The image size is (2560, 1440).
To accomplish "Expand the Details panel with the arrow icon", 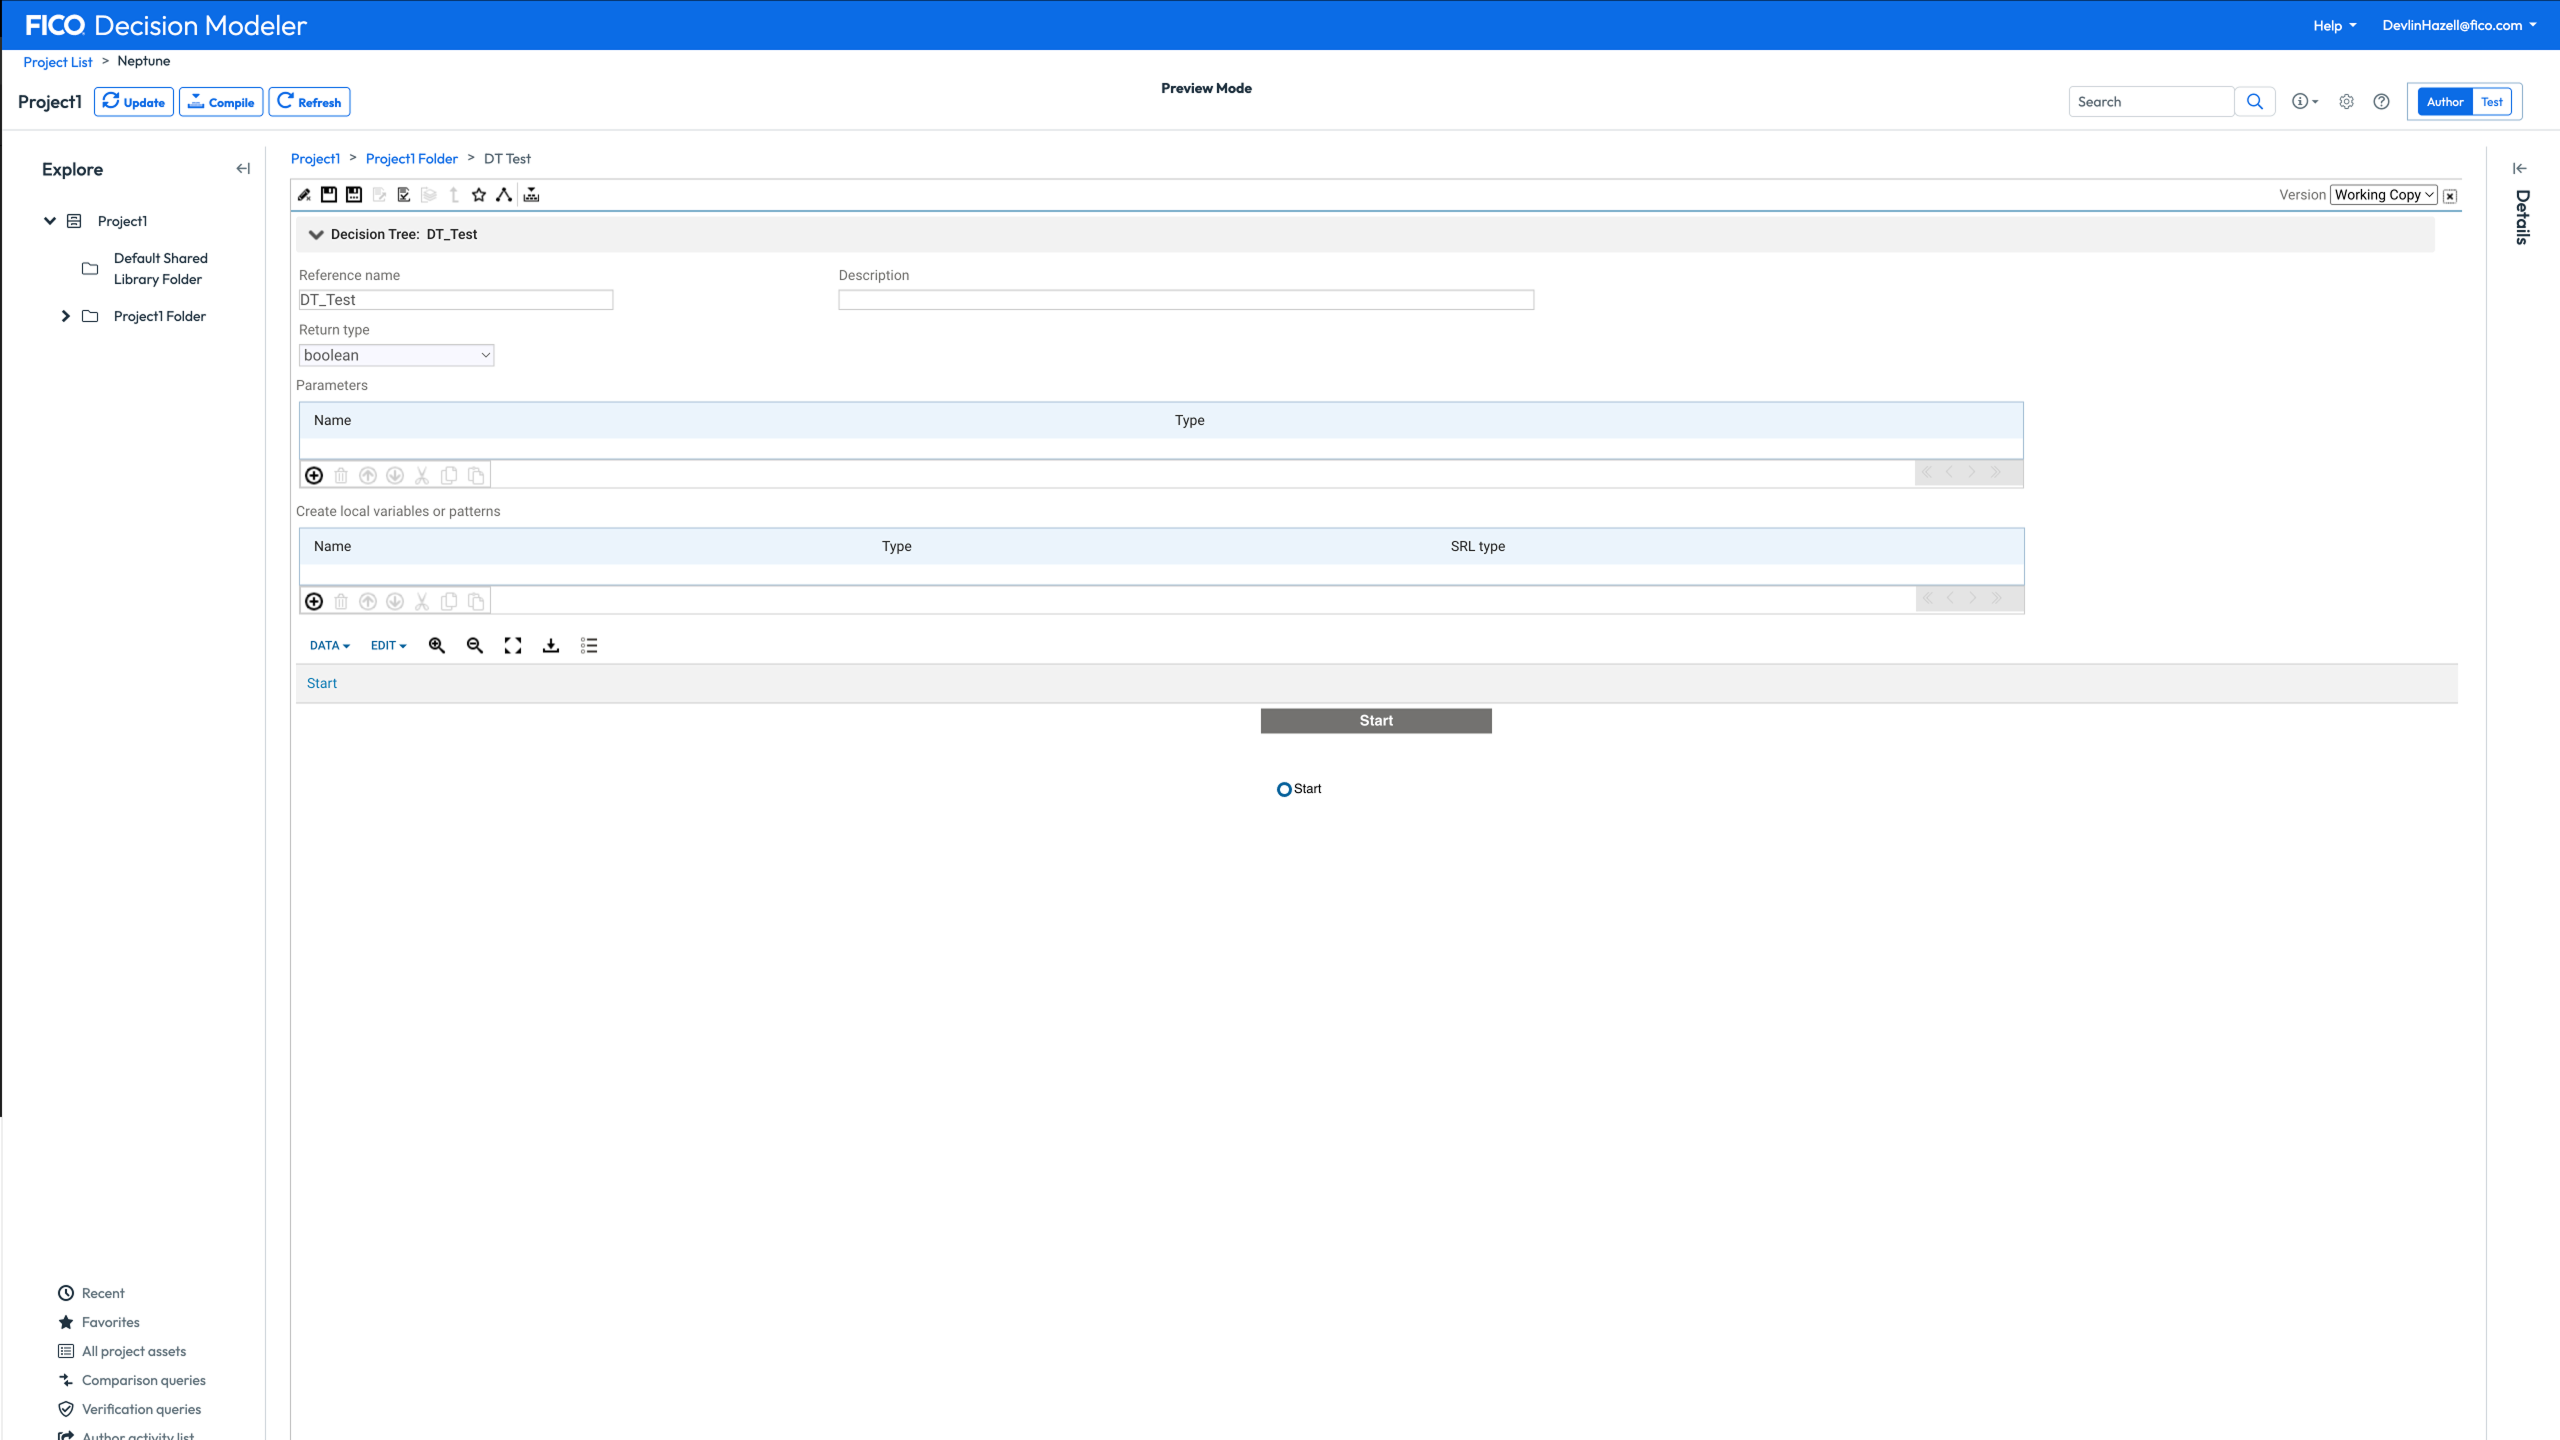I will click(2520, 169).
